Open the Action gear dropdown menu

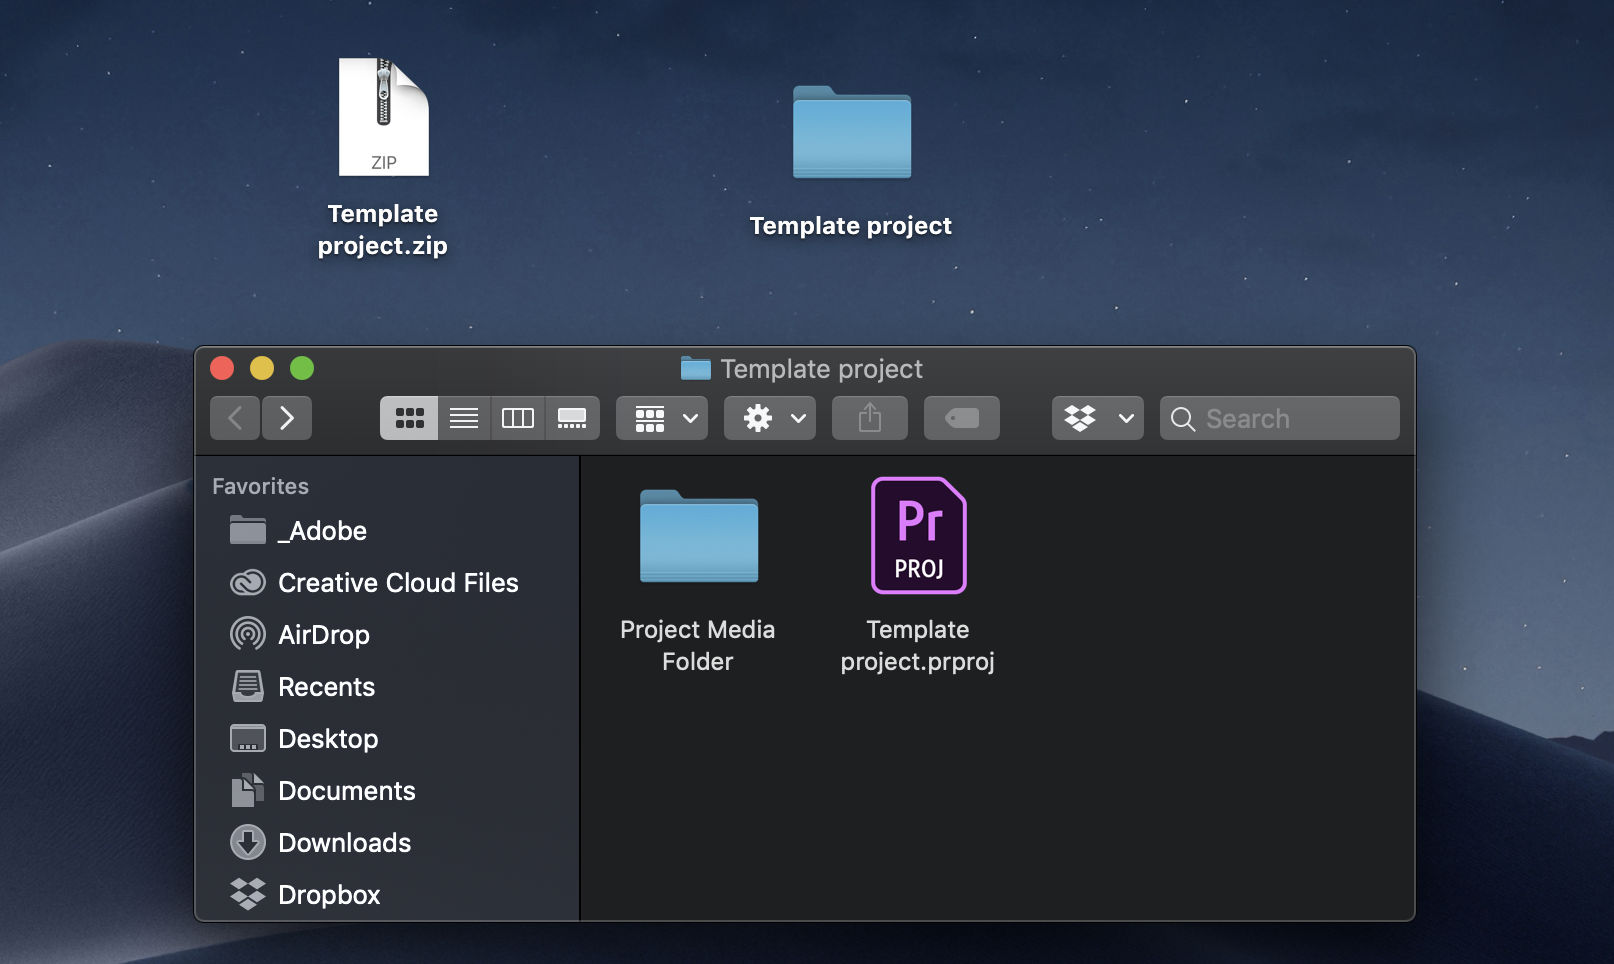[769, 418]
